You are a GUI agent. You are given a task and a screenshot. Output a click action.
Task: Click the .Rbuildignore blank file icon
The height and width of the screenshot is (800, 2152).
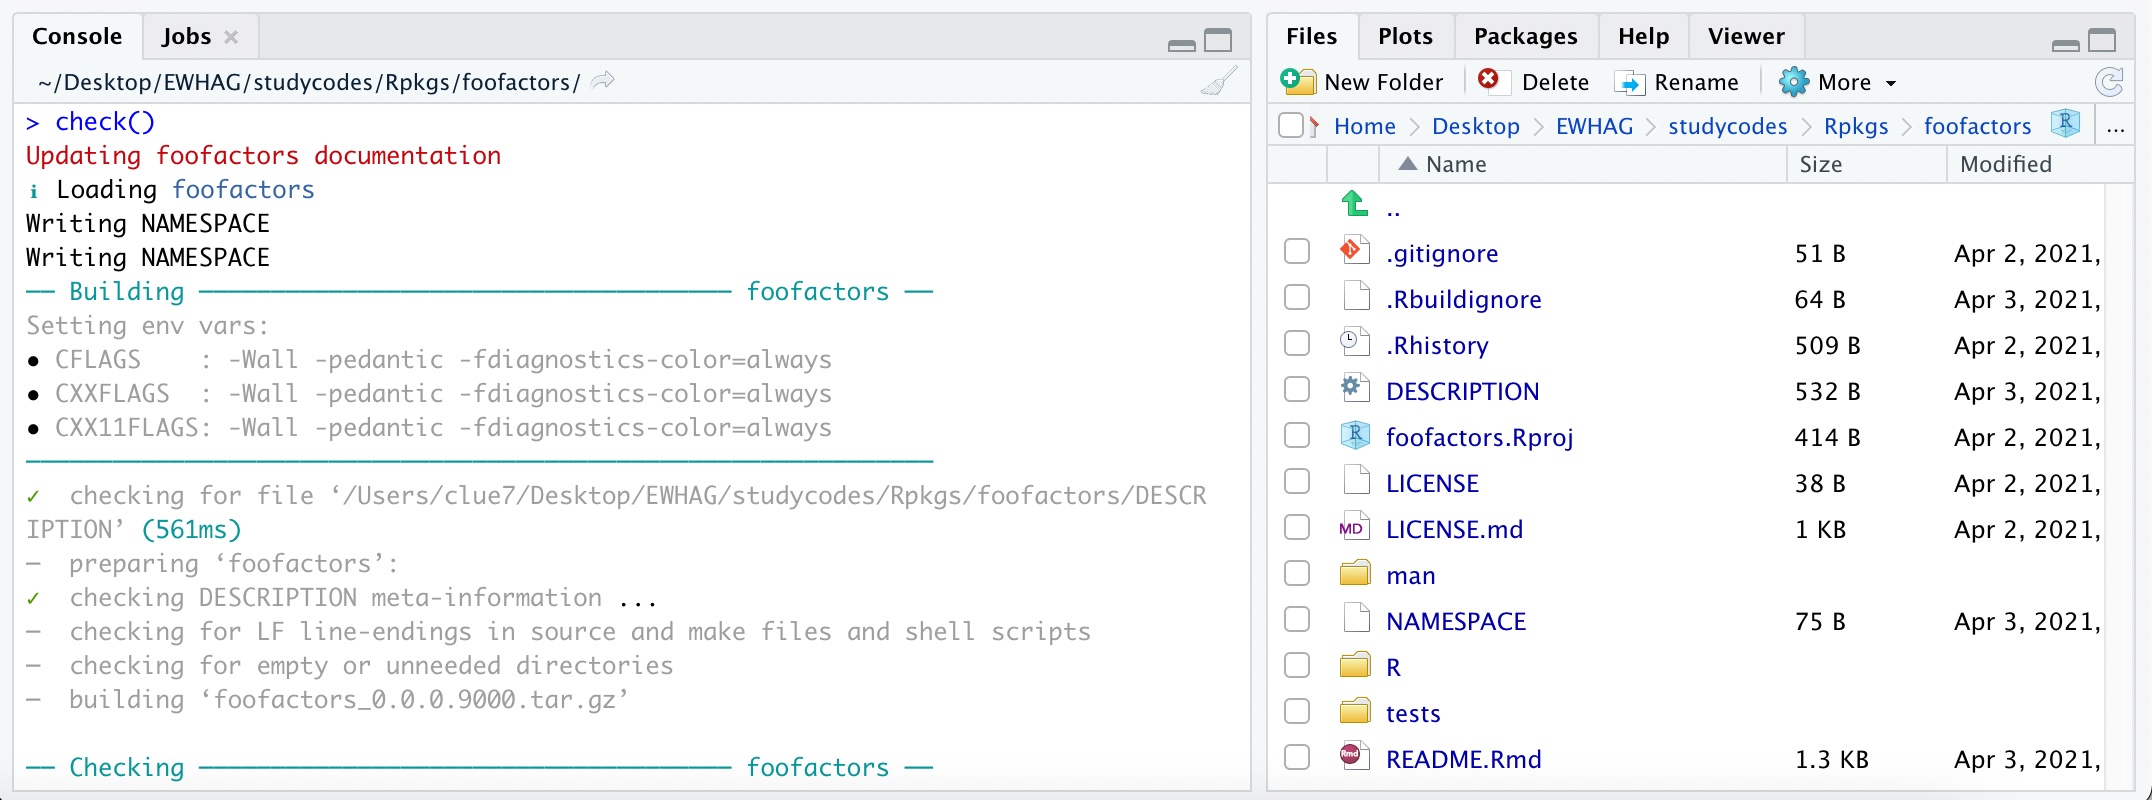pyautogui.click(x=1357, y=296)
